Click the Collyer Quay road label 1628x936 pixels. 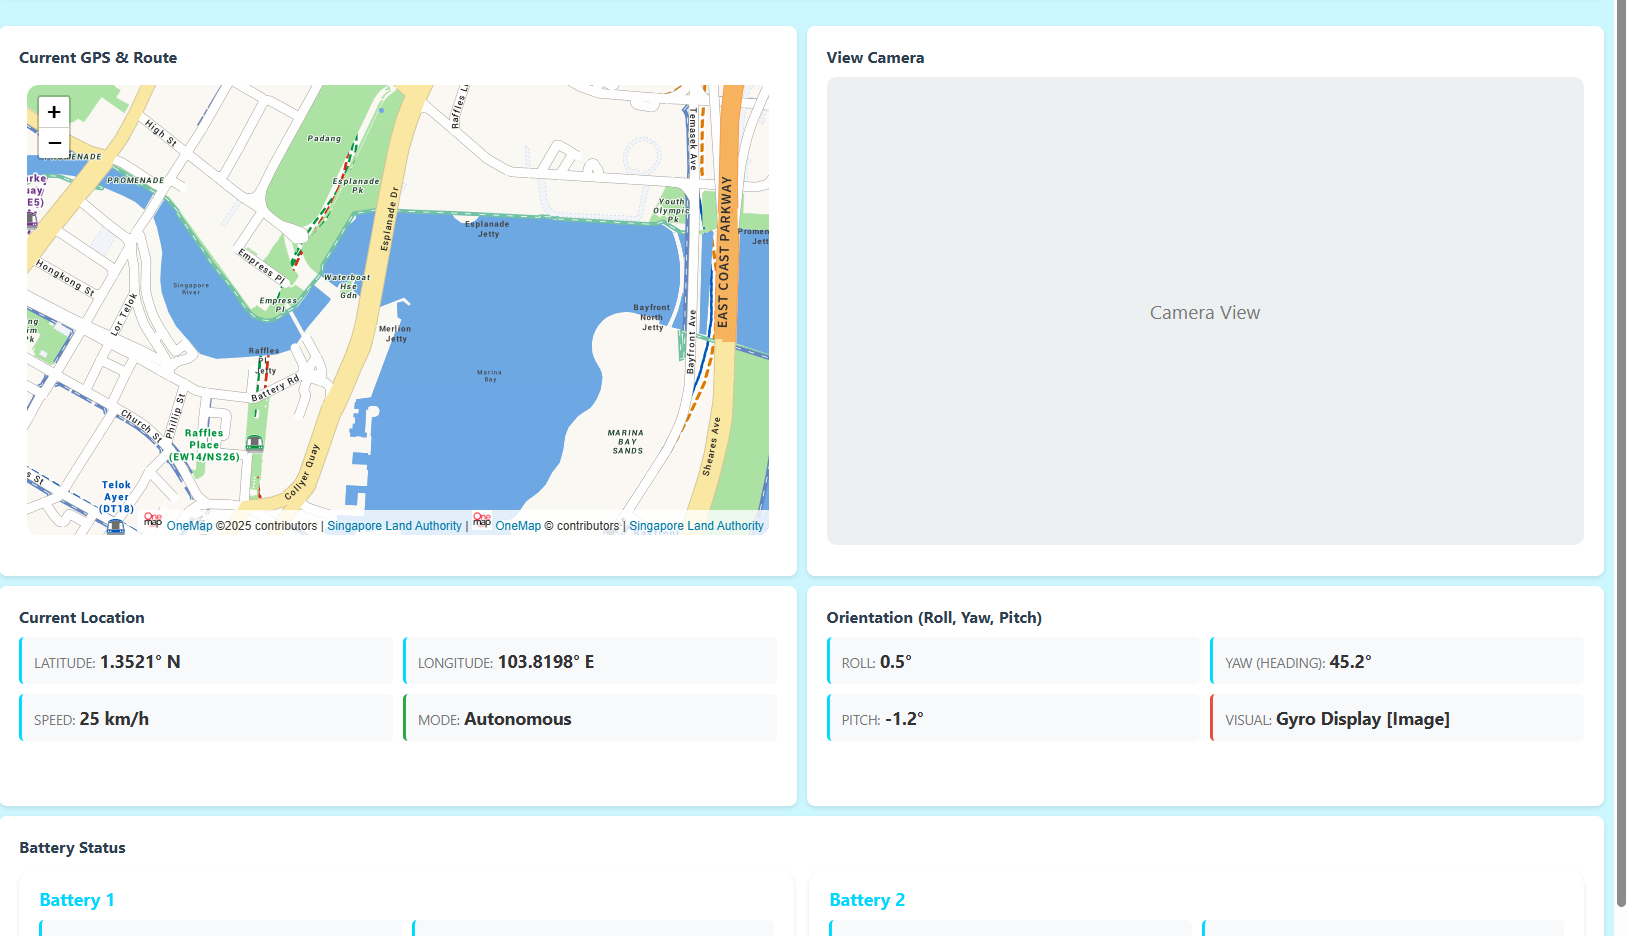point(302,472)
